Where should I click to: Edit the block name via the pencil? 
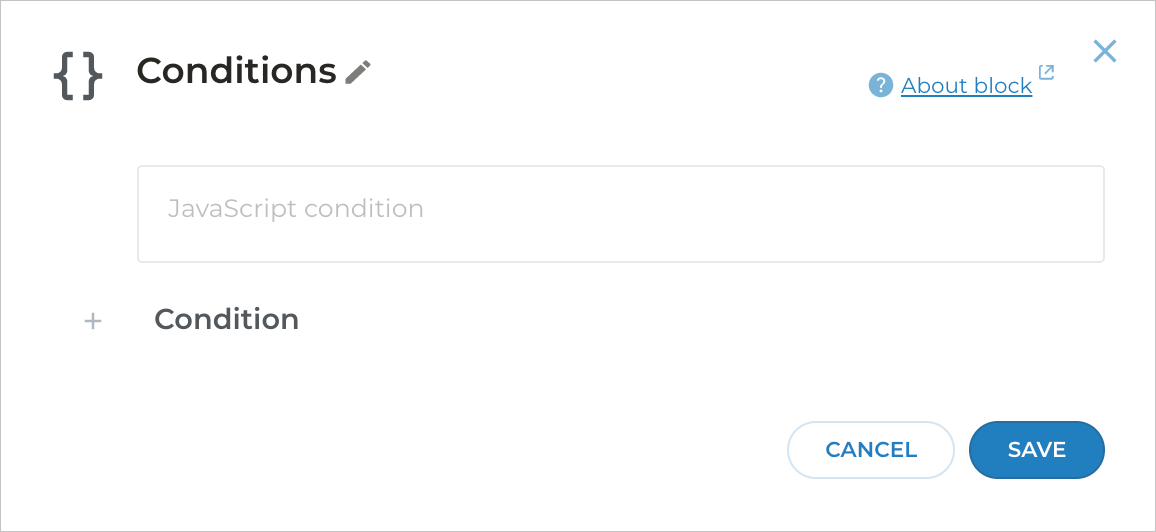click(x=358, y=72)
